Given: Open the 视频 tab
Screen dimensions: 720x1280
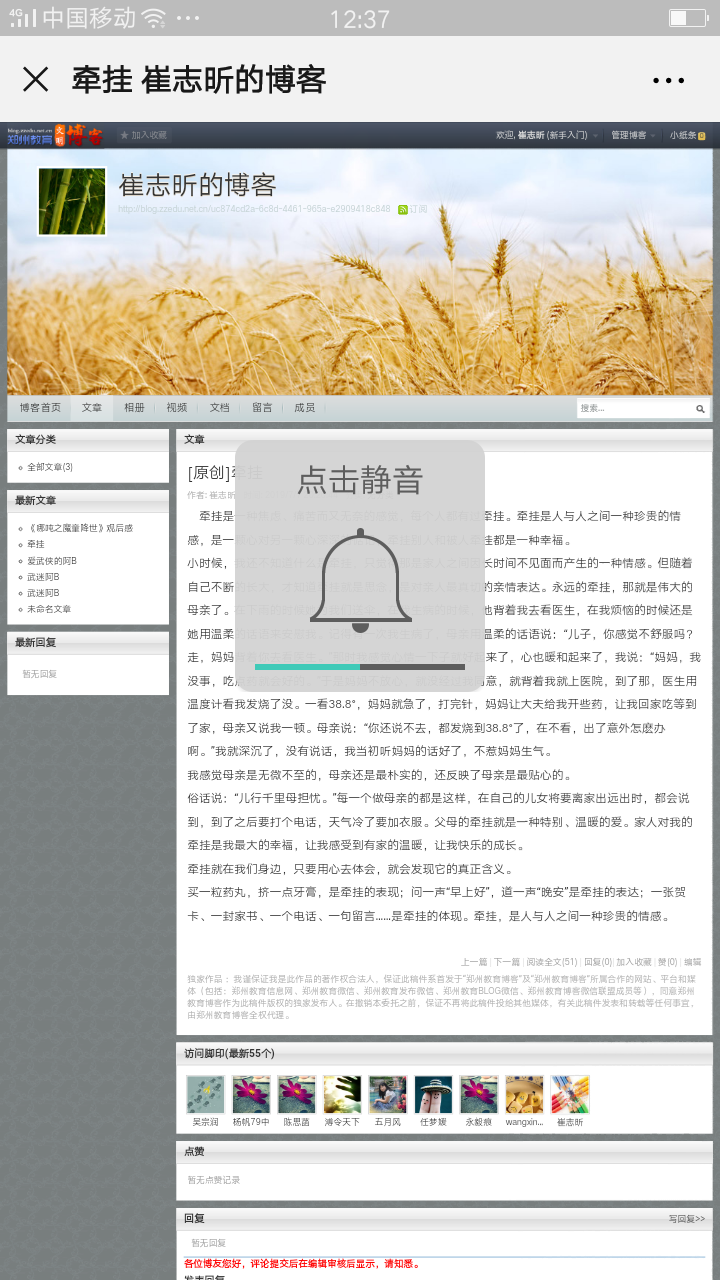Looking at the screenshot, I should point(177,408).
